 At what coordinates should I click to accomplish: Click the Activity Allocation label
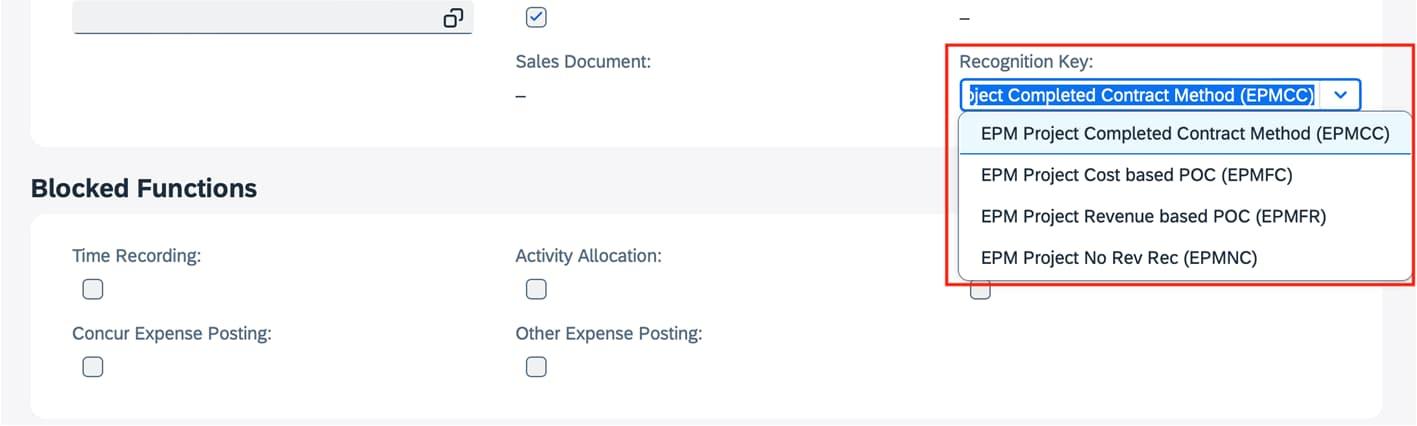coord(588,256)
